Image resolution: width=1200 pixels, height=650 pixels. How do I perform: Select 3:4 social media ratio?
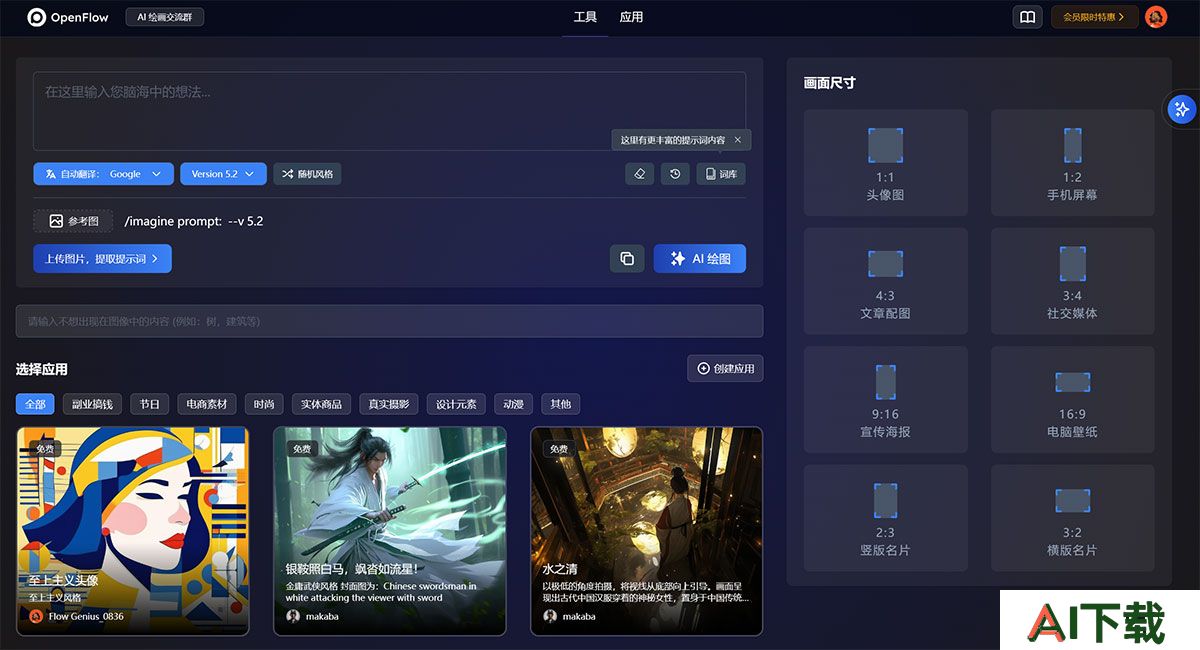[1072, 281]
